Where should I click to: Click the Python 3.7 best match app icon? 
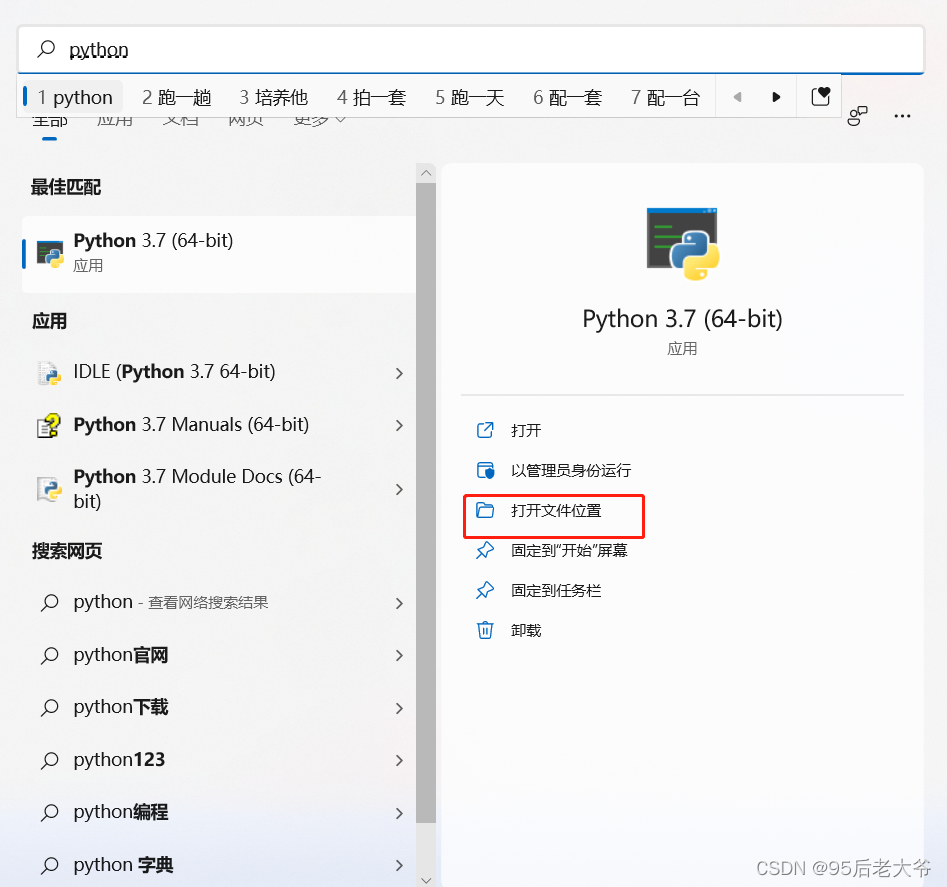click(x=50, y=254)
